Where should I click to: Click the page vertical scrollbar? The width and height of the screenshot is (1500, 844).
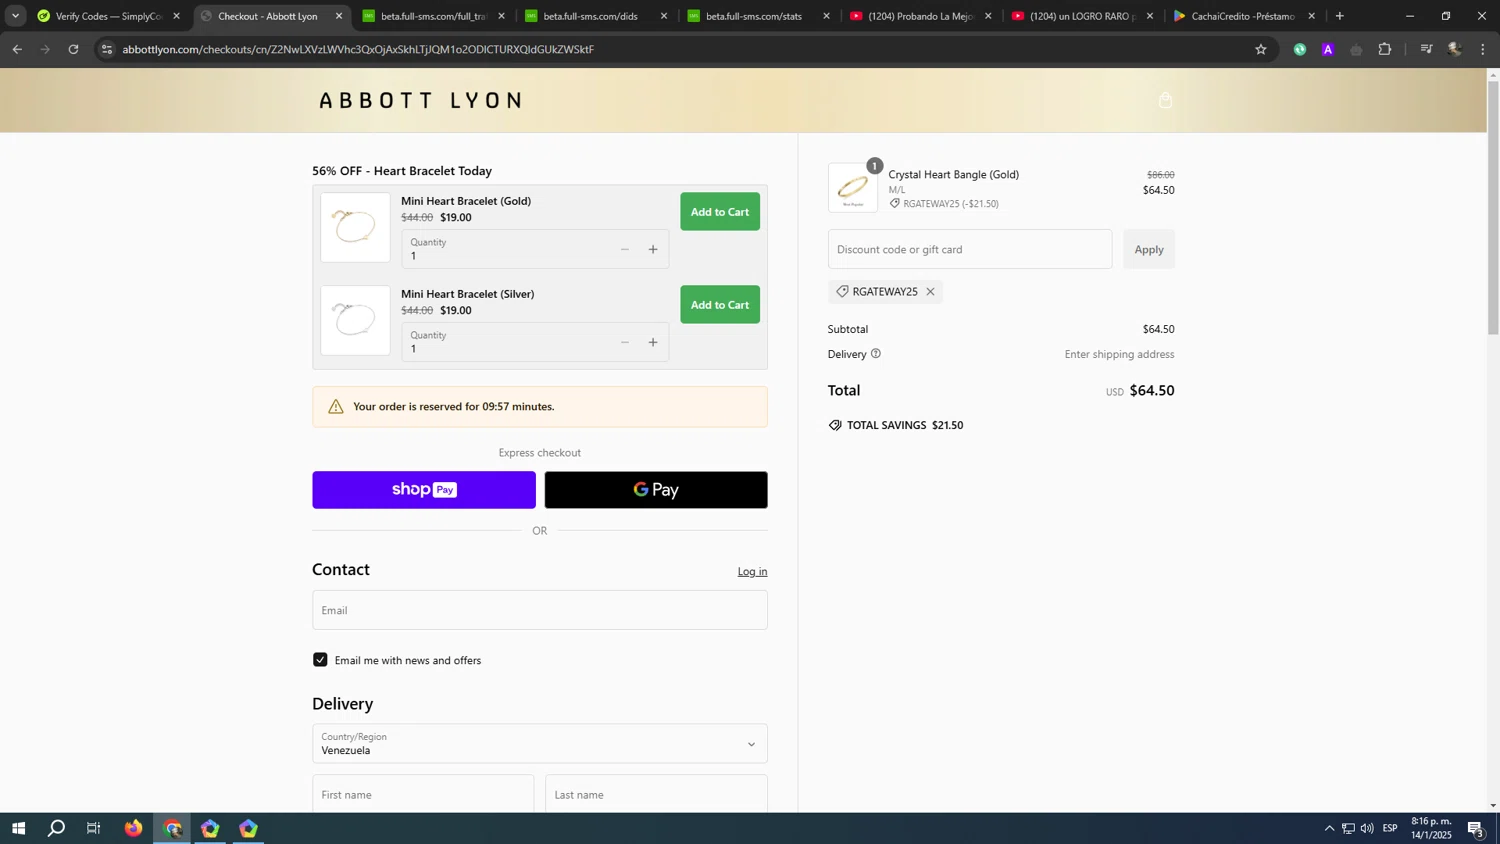(1493, 208)
